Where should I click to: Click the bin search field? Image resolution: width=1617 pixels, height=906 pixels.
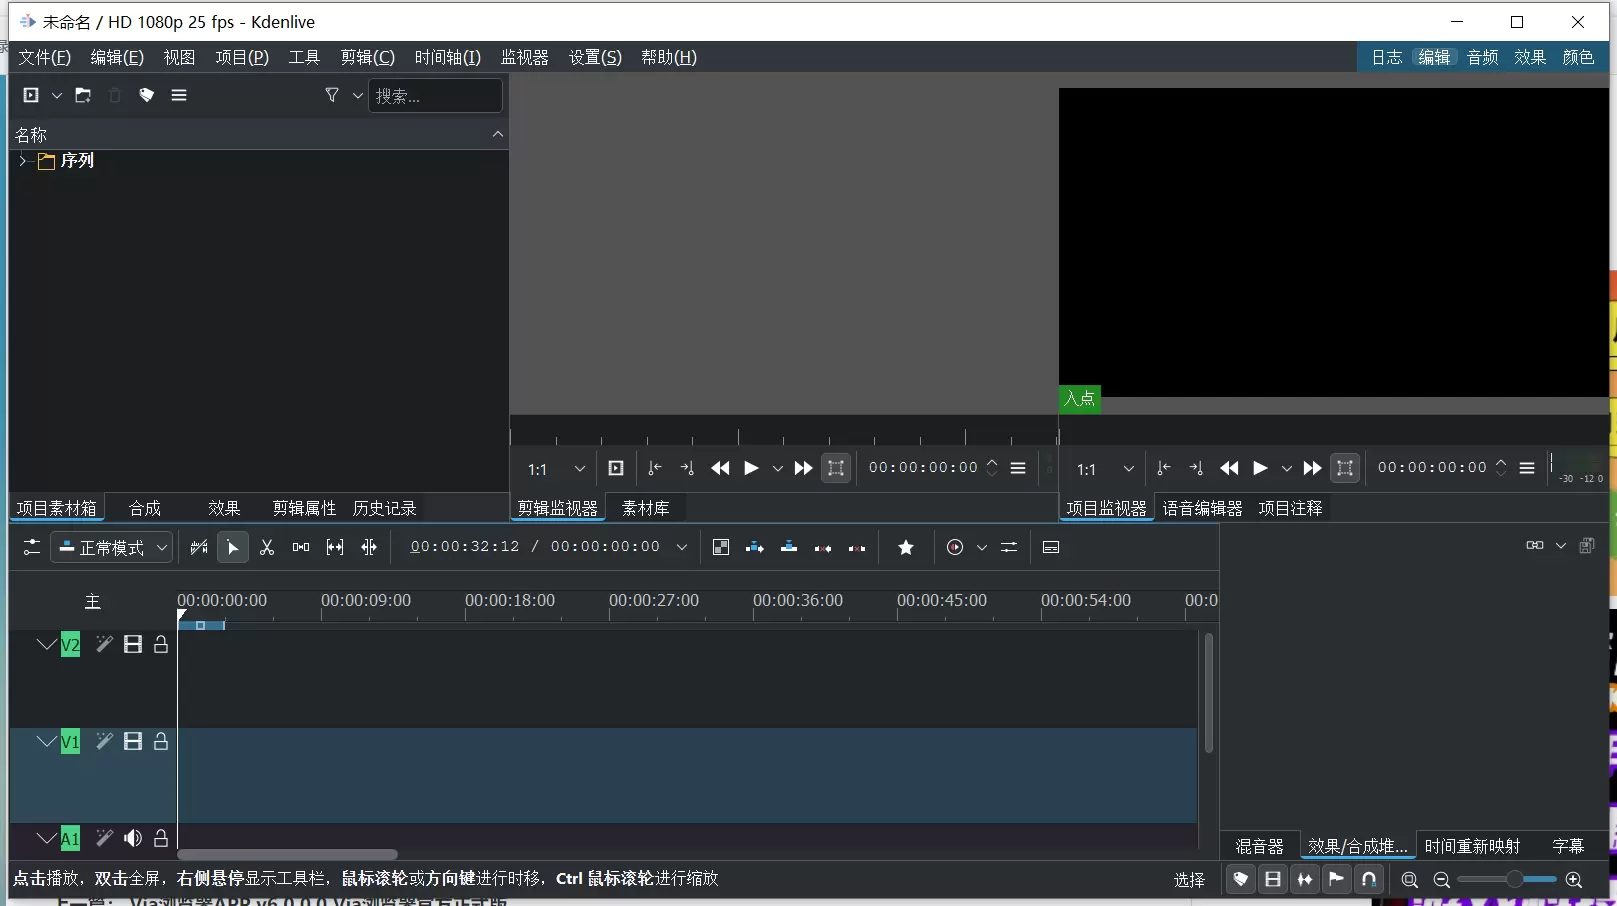coord(435,95)
